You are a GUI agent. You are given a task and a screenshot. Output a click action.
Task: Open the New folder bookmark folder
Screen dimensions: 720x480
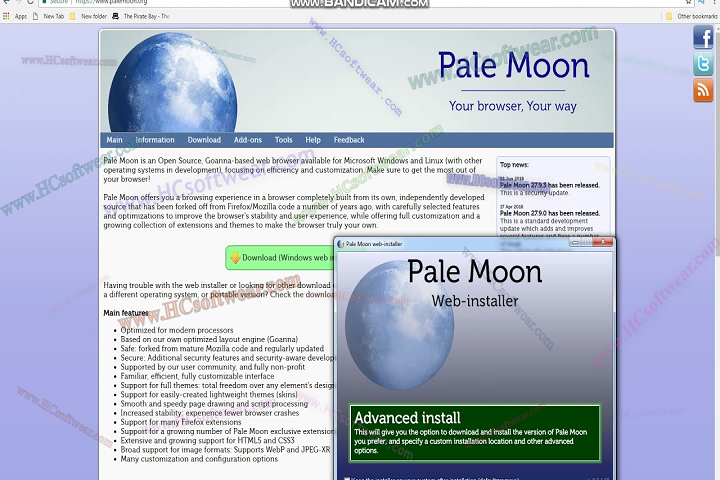(88, 16)
